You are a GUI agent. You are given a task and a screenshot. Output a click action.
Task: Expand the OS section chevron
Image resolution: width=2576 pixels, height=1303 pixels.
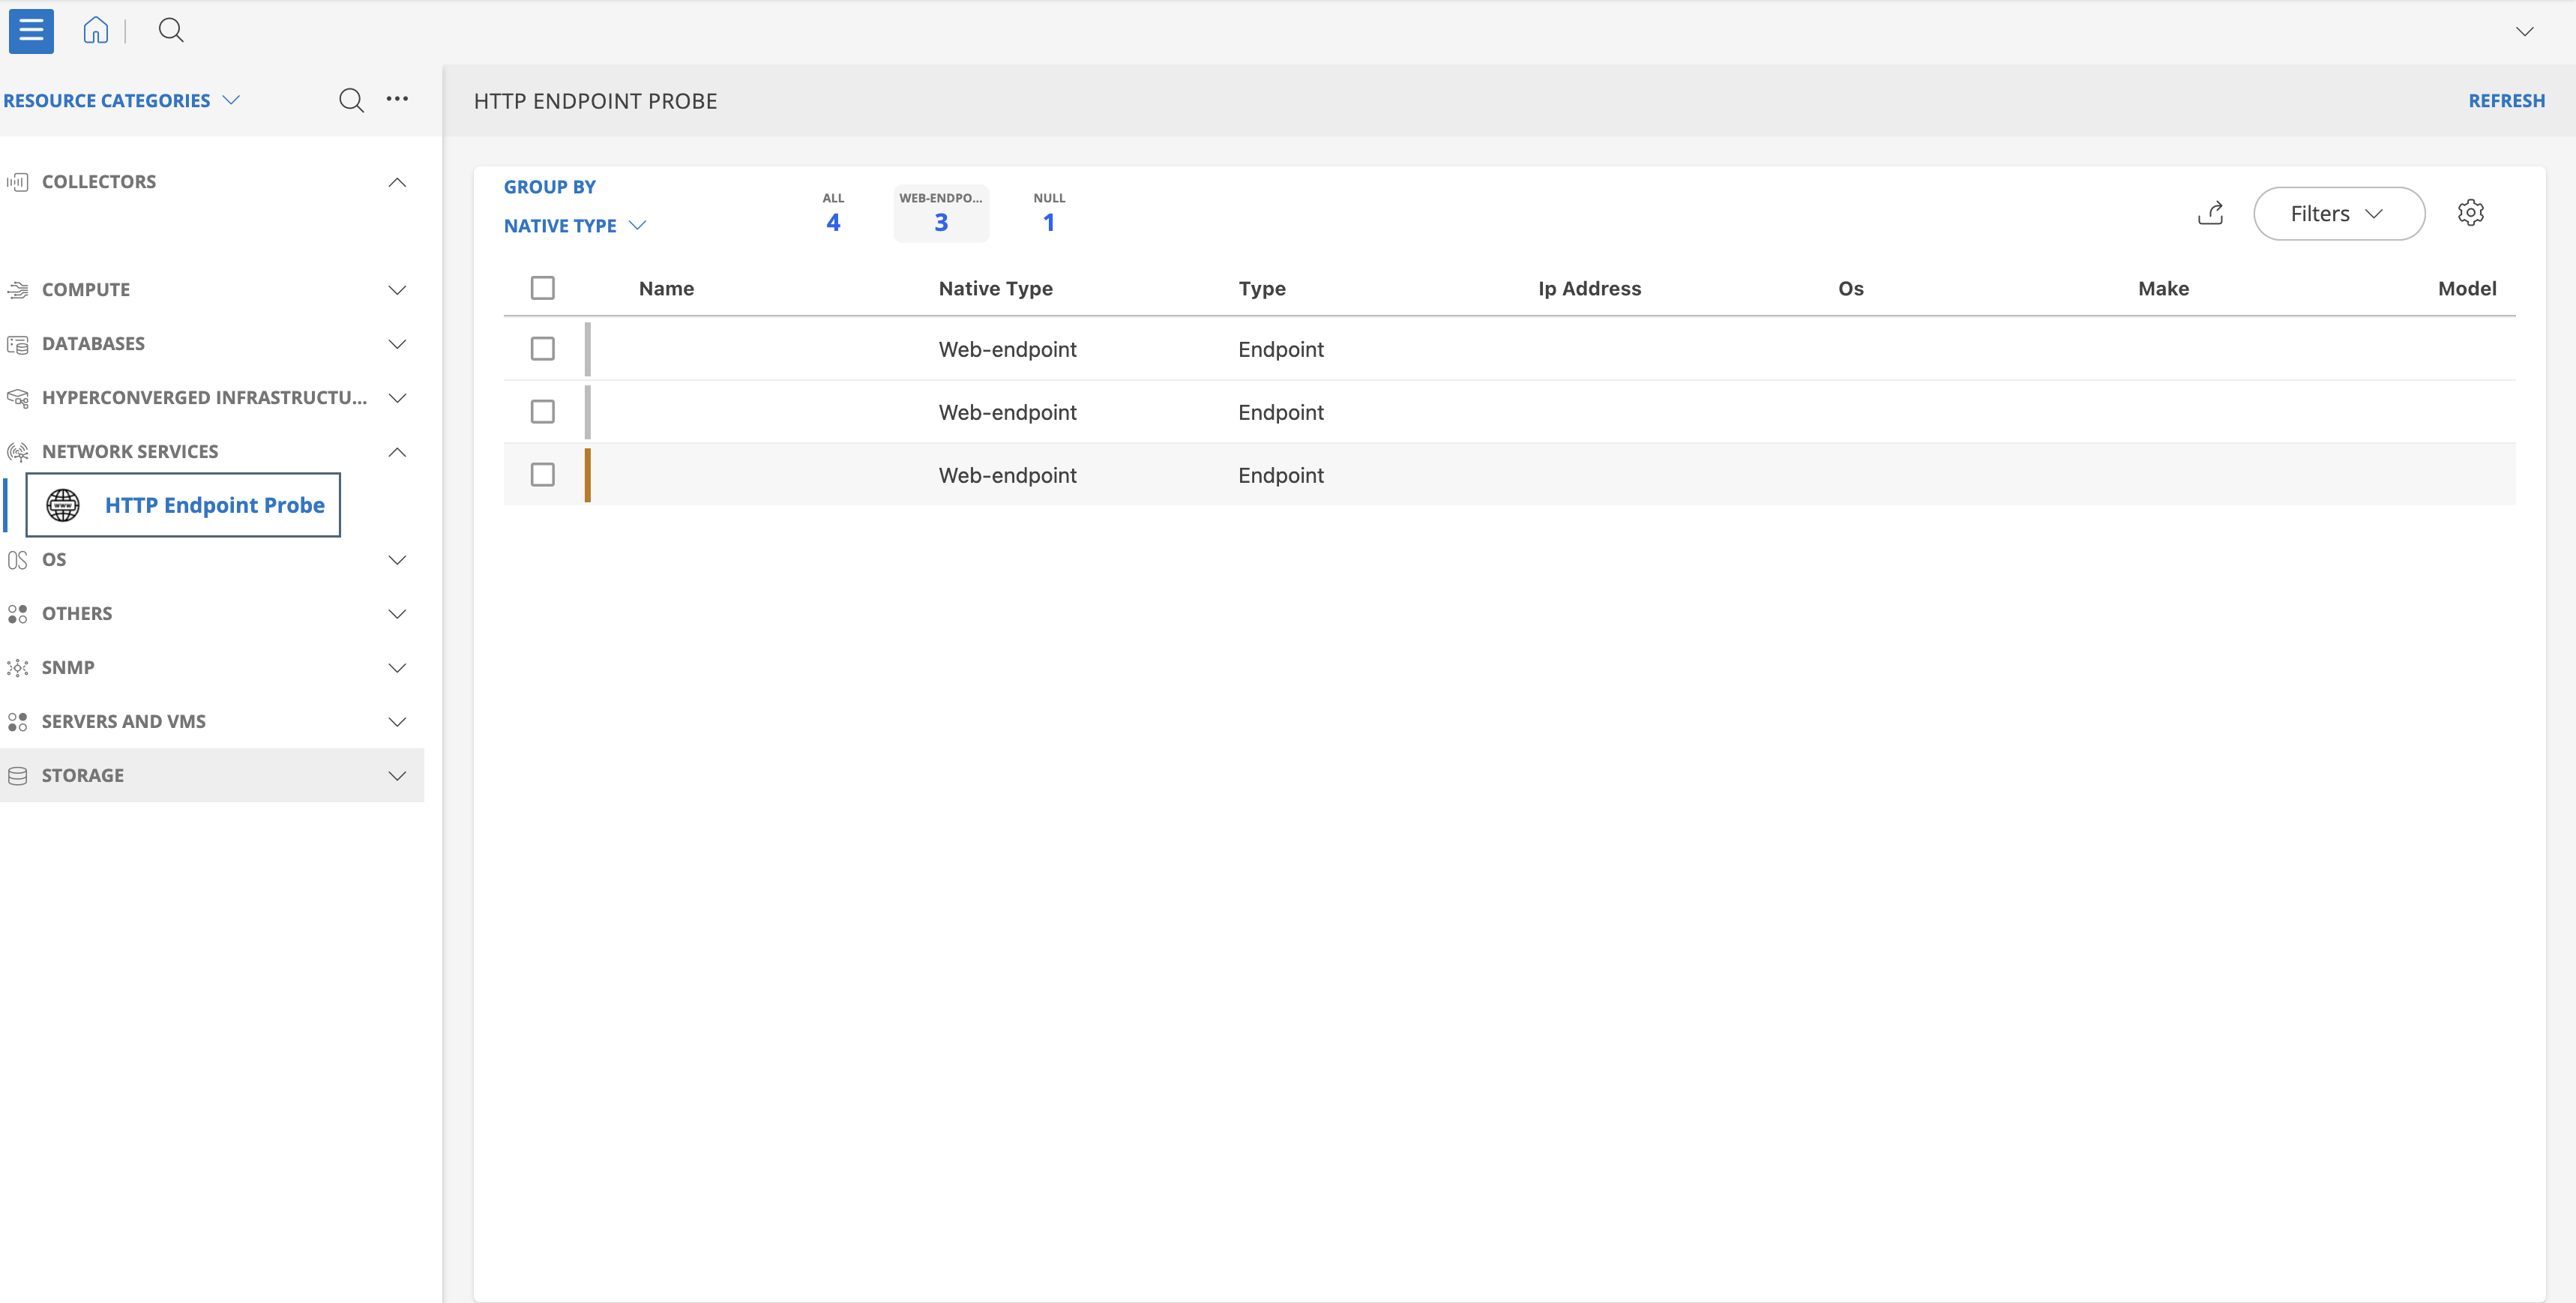coord(397,560)
